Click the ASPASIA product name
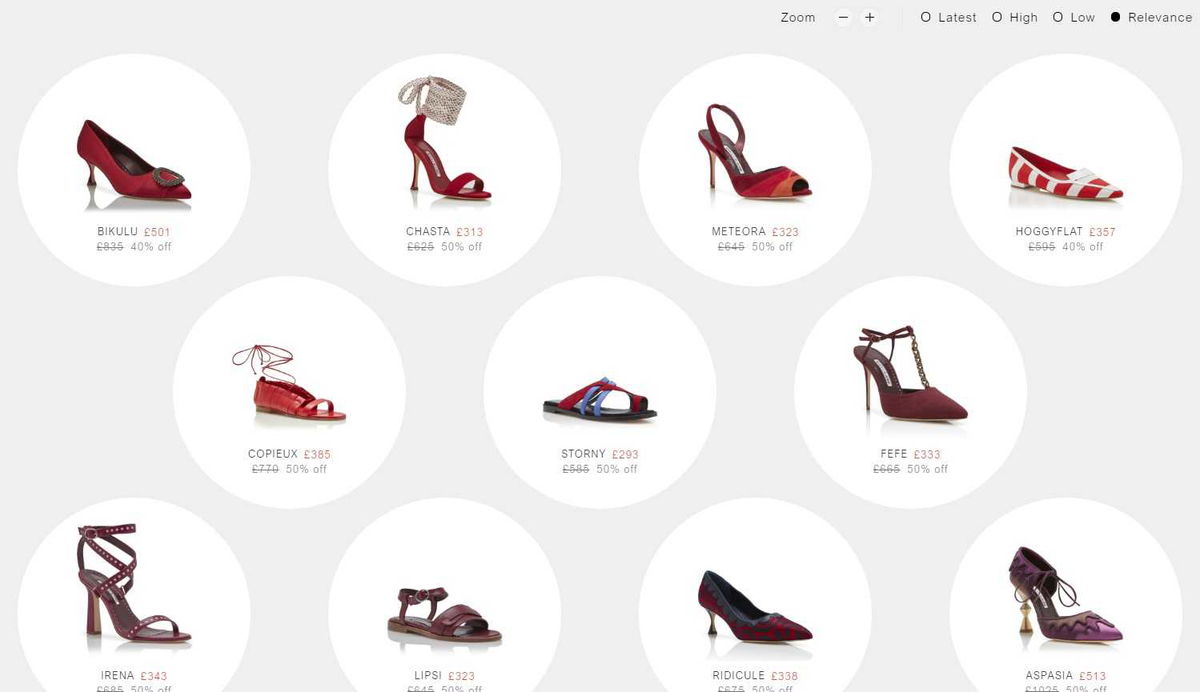1200x692 pixels. pyautogui.click(x=1049, y=676)
